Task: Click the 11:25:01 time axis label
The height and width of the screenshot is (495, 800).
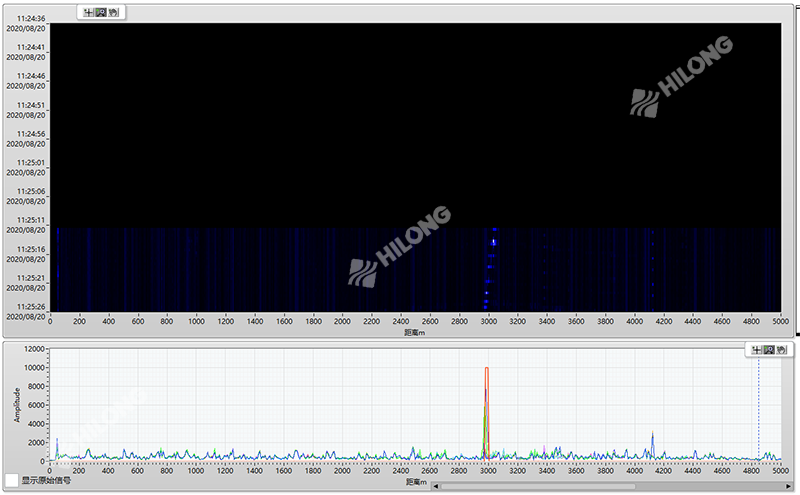Action: coord(31,163)
